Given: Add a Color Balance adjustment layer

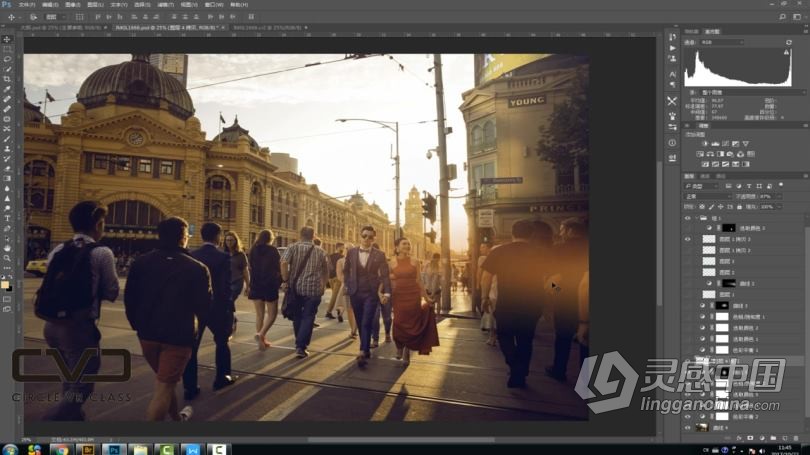Looking at the screenshot, I should coord(710,154).
